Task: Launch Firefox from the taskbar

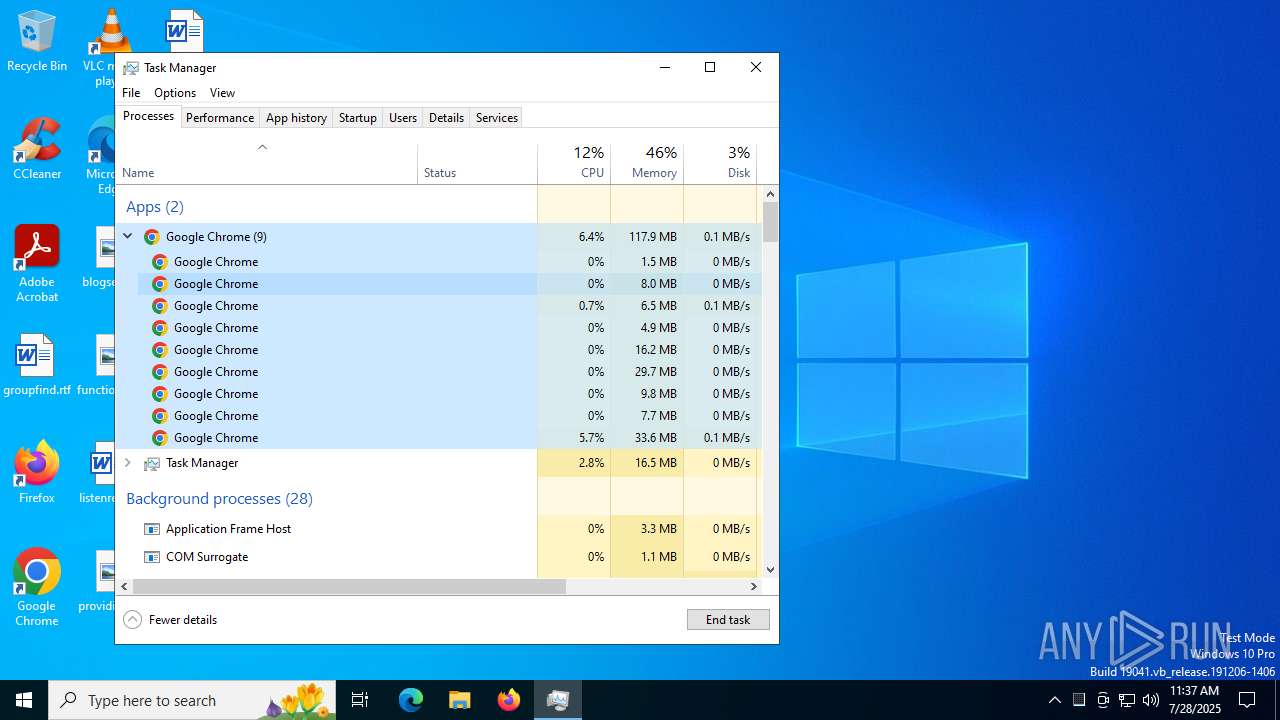Action: click(509, 700)
